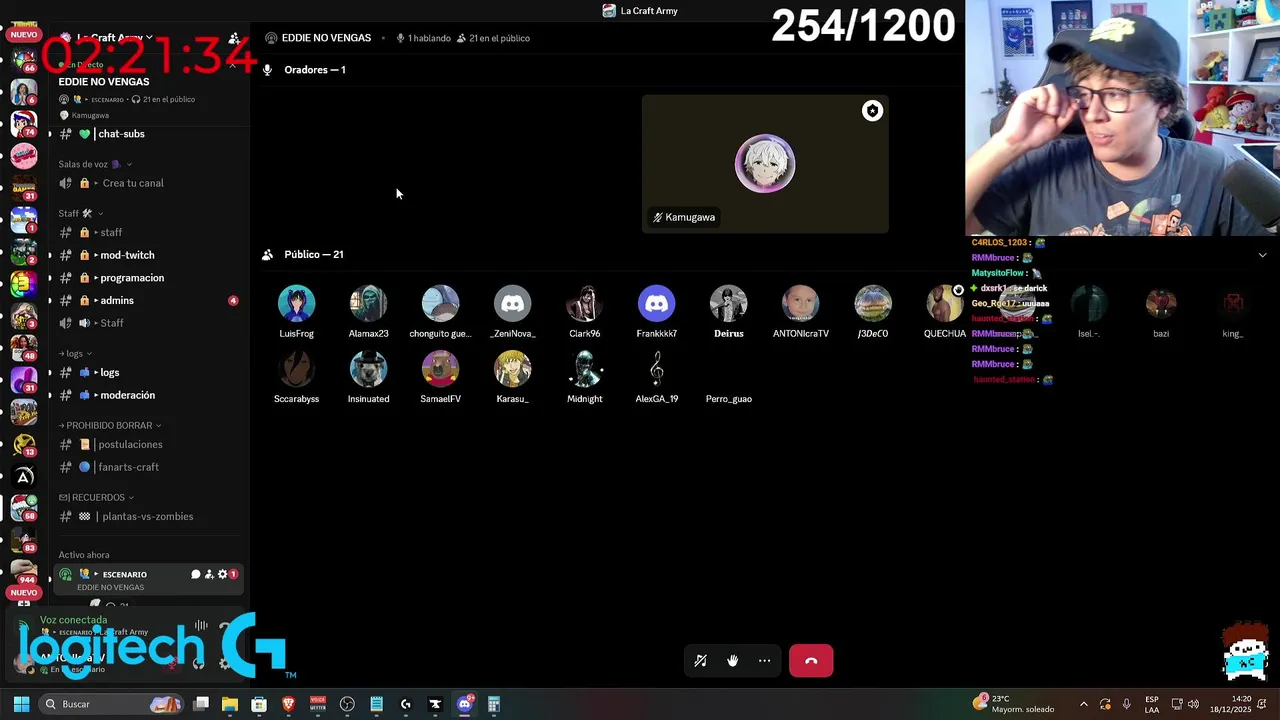Open File Explorer from the taskbar
Screen dimensions: 1280x720
coord(230,704)
